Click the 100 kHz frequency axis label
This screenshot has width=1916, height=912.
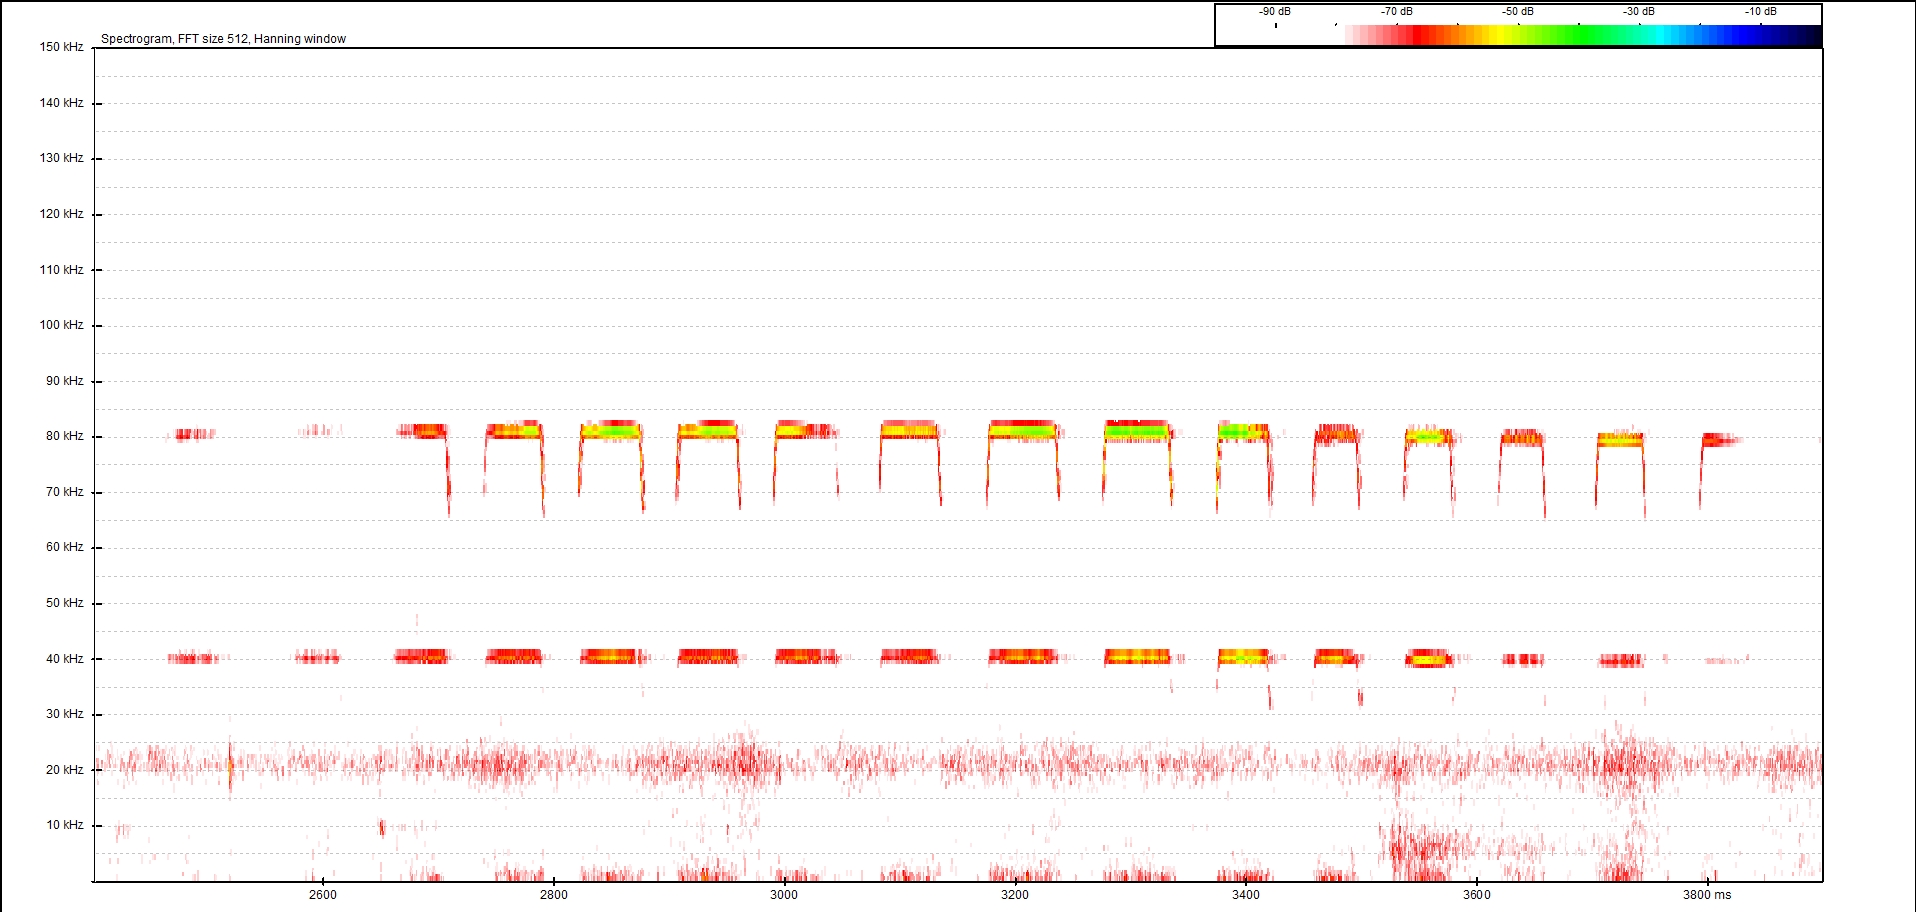tap(61, 325)
